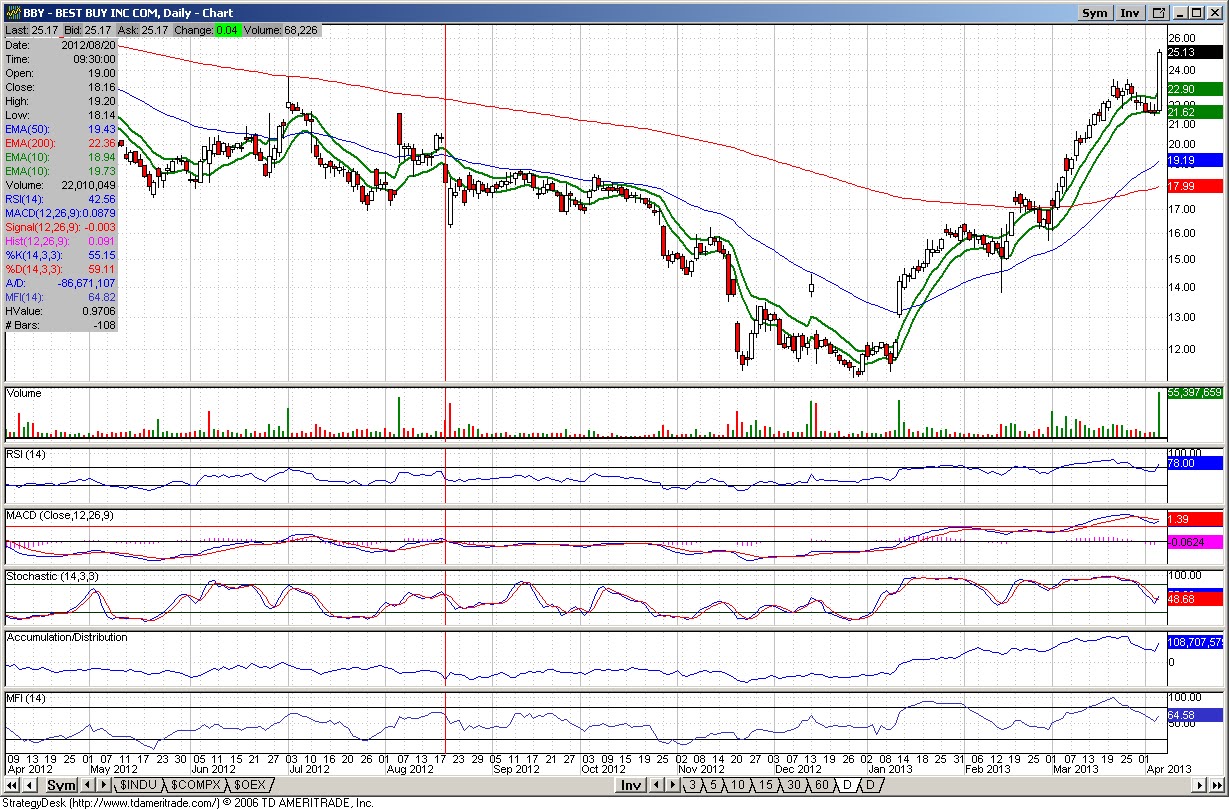1229x809 pixels.
Task: Click the EMA(10) row showing 19.73
Action: (61, 171)
